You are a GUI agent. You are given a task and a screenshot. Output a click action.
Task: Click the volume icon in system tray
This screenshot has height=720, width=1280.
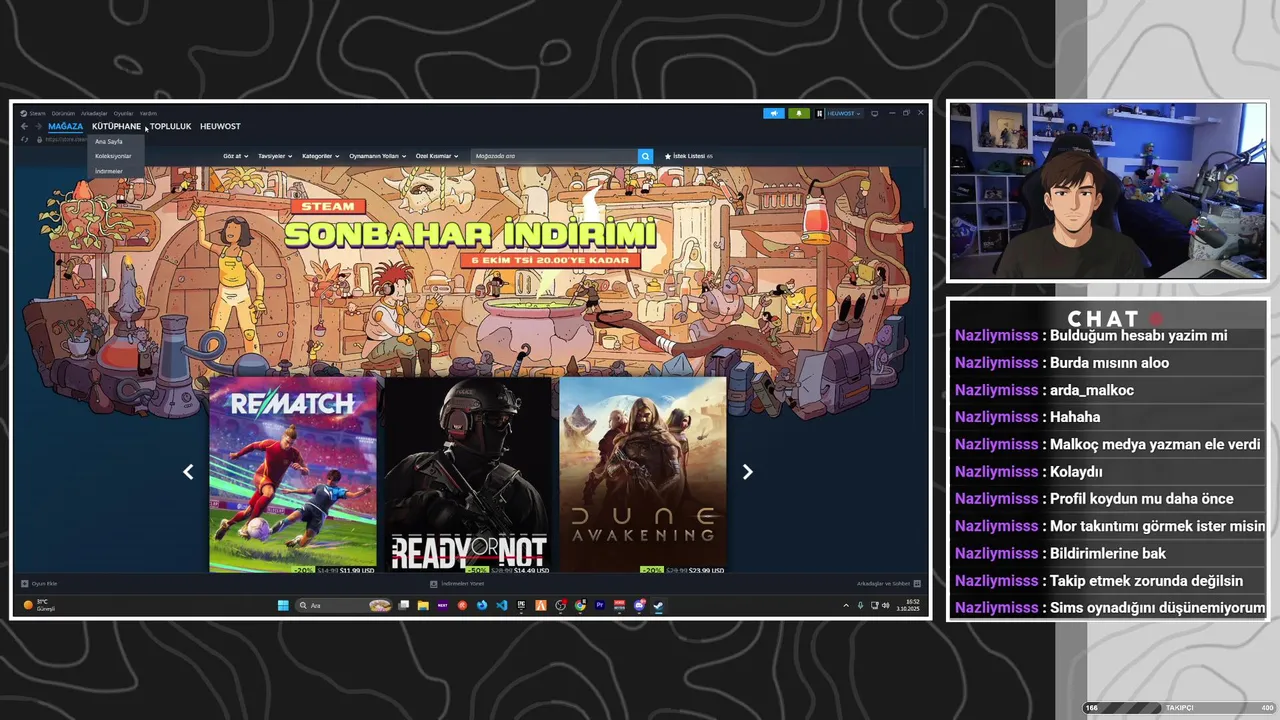coord(885,605)
